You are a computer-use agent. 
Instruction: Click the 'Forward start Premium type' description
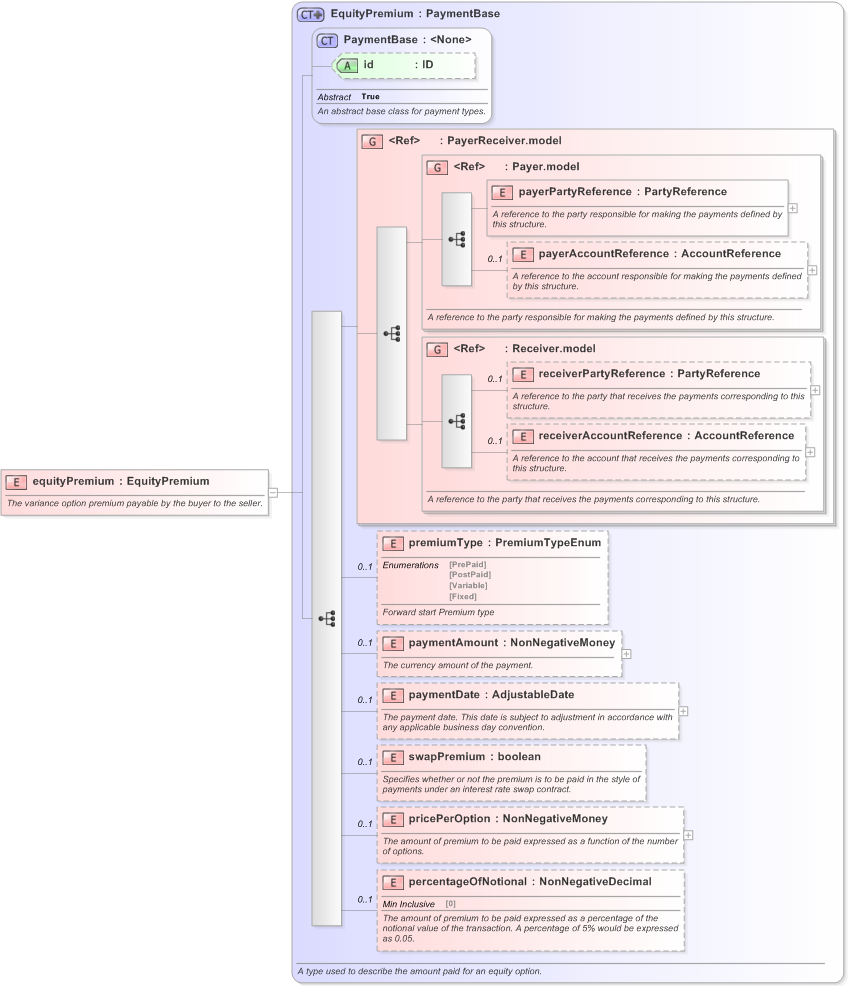(x=438, y=612)
